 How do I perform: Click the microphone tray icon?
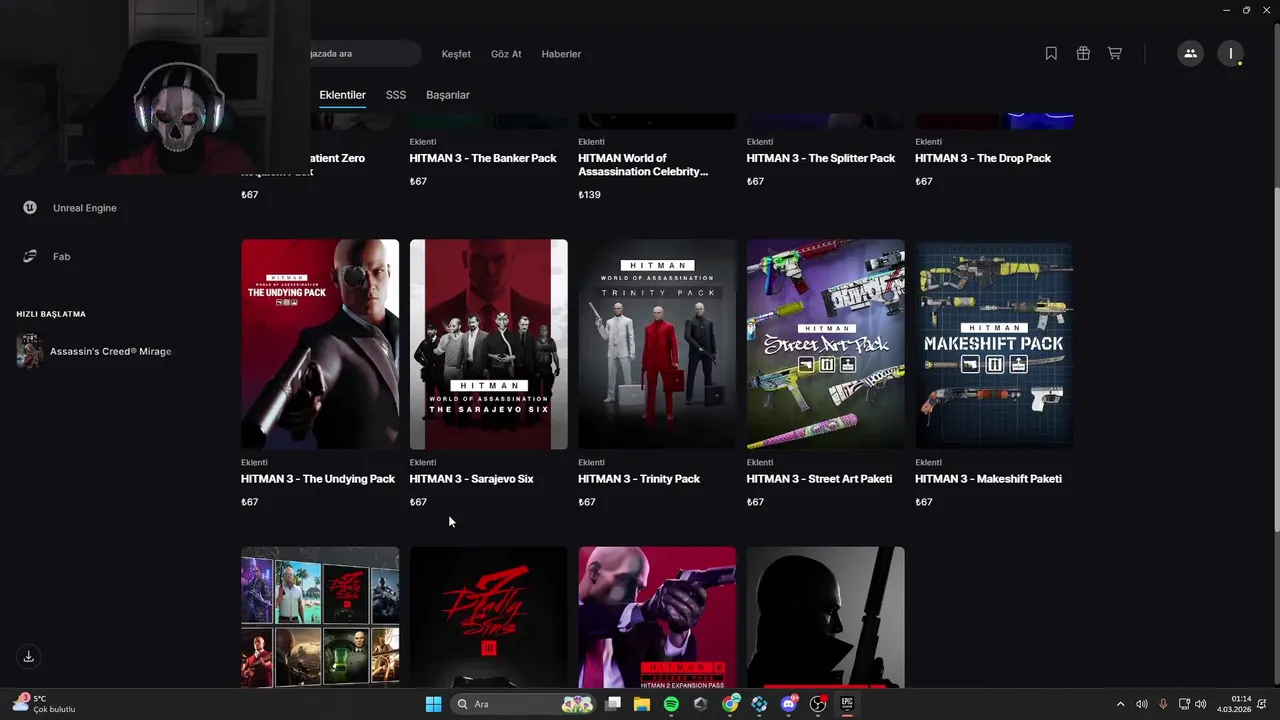click(1163, 704)
